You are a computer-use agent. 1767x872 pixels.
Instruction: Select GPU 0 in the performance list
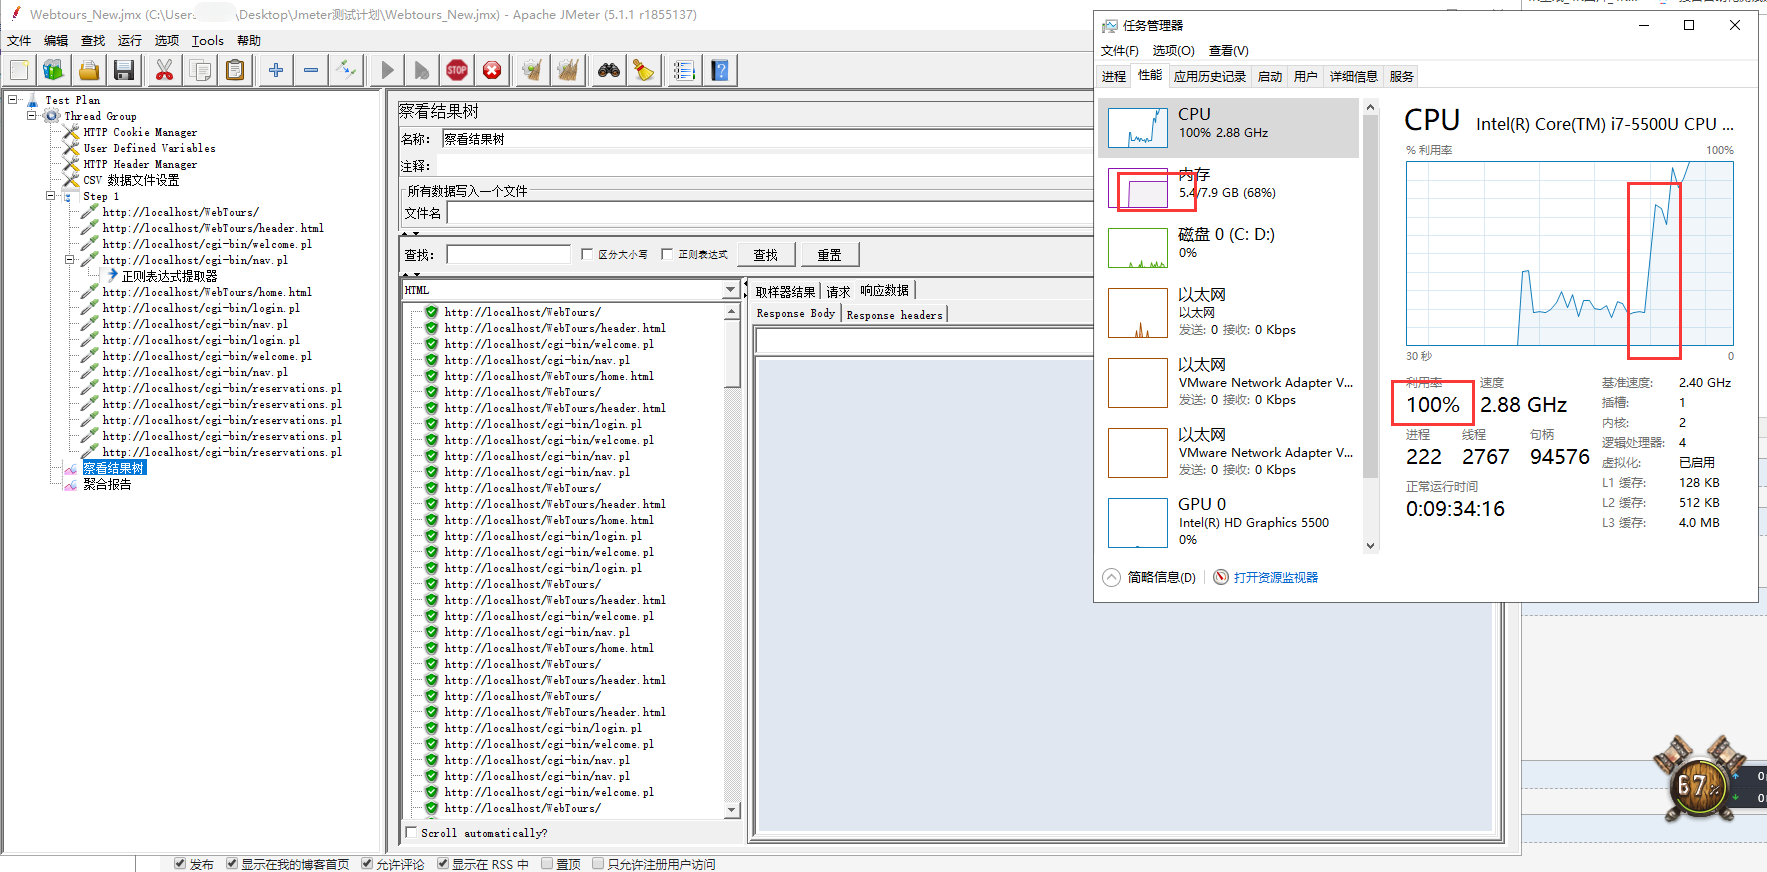pyautogui.click(x=1230, y=522)
